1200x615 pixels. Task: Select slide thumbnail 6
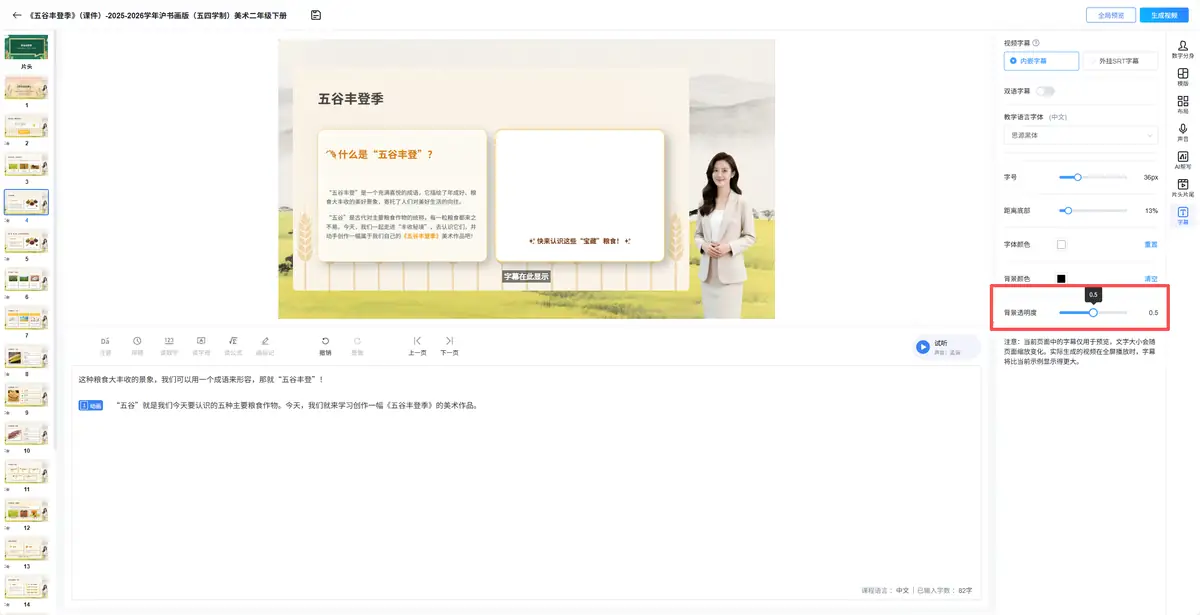pos(26,279)
